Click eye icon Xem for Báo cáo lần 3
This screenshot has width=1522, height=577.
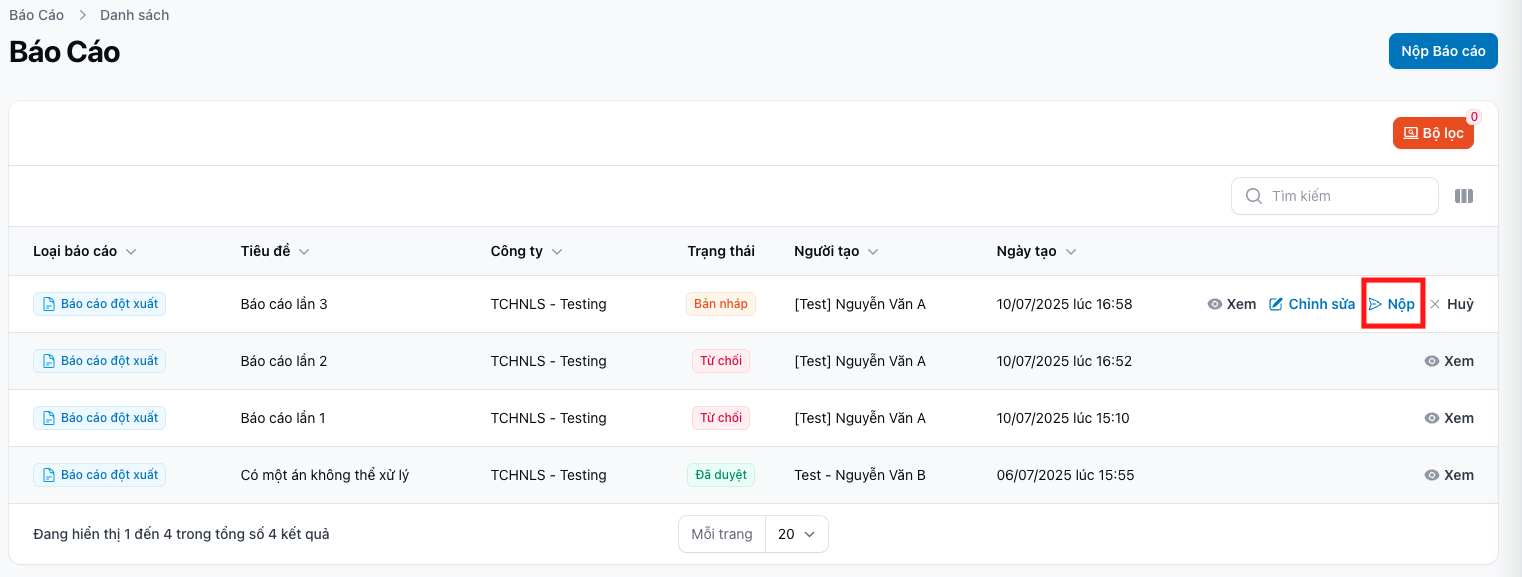click(1215, 304)
